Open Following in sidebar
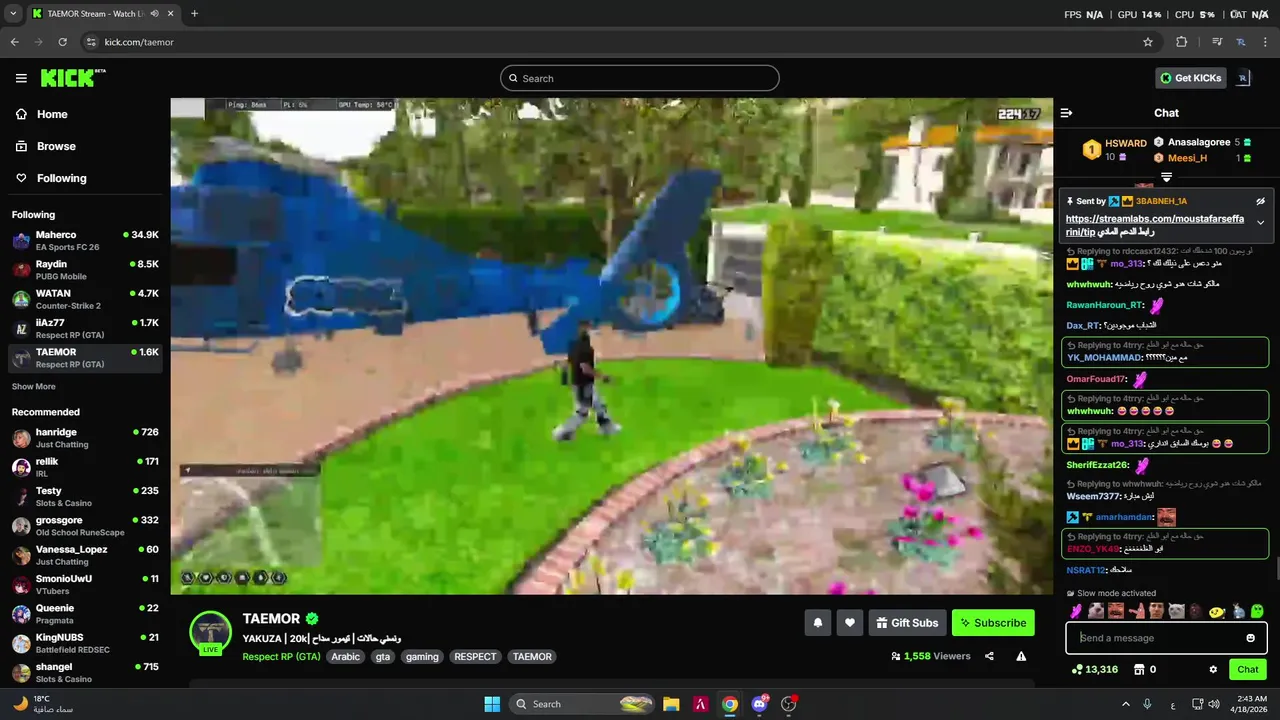Image resolution: width=1280 pixels, height=720 pixels. pos(51,178)
